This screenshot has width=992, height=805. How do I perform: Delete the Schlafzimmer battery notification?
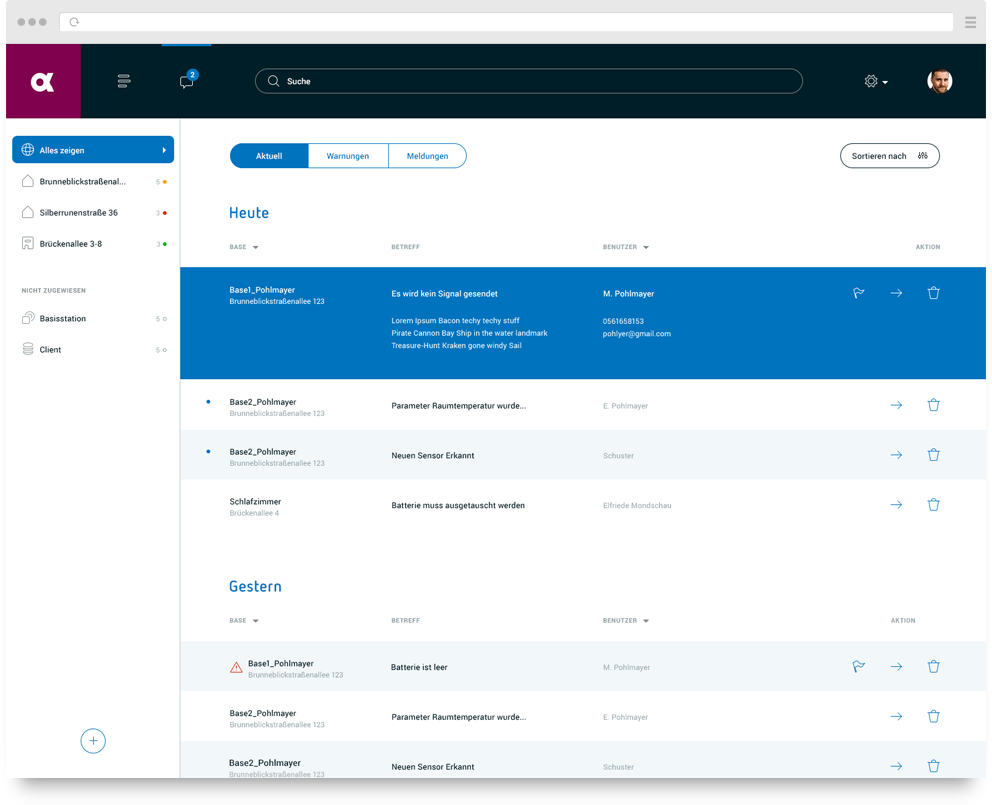[933, 505]
